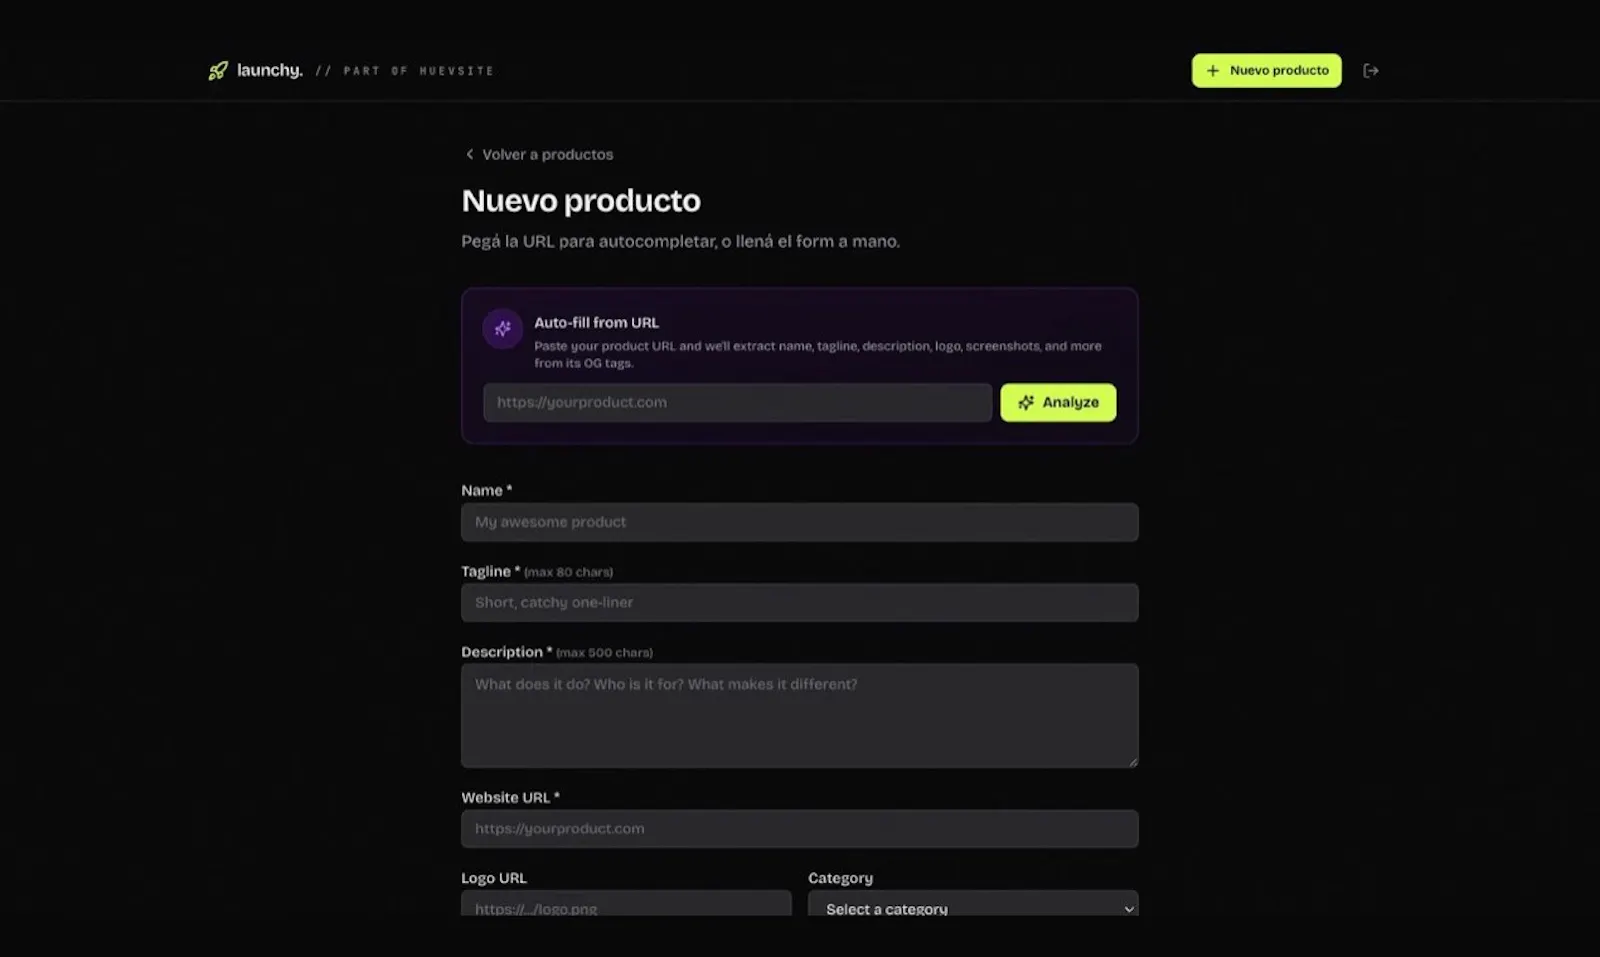
Task: Click the 'Auto-fill from URL' title text
Action: (x=596, y=323)
